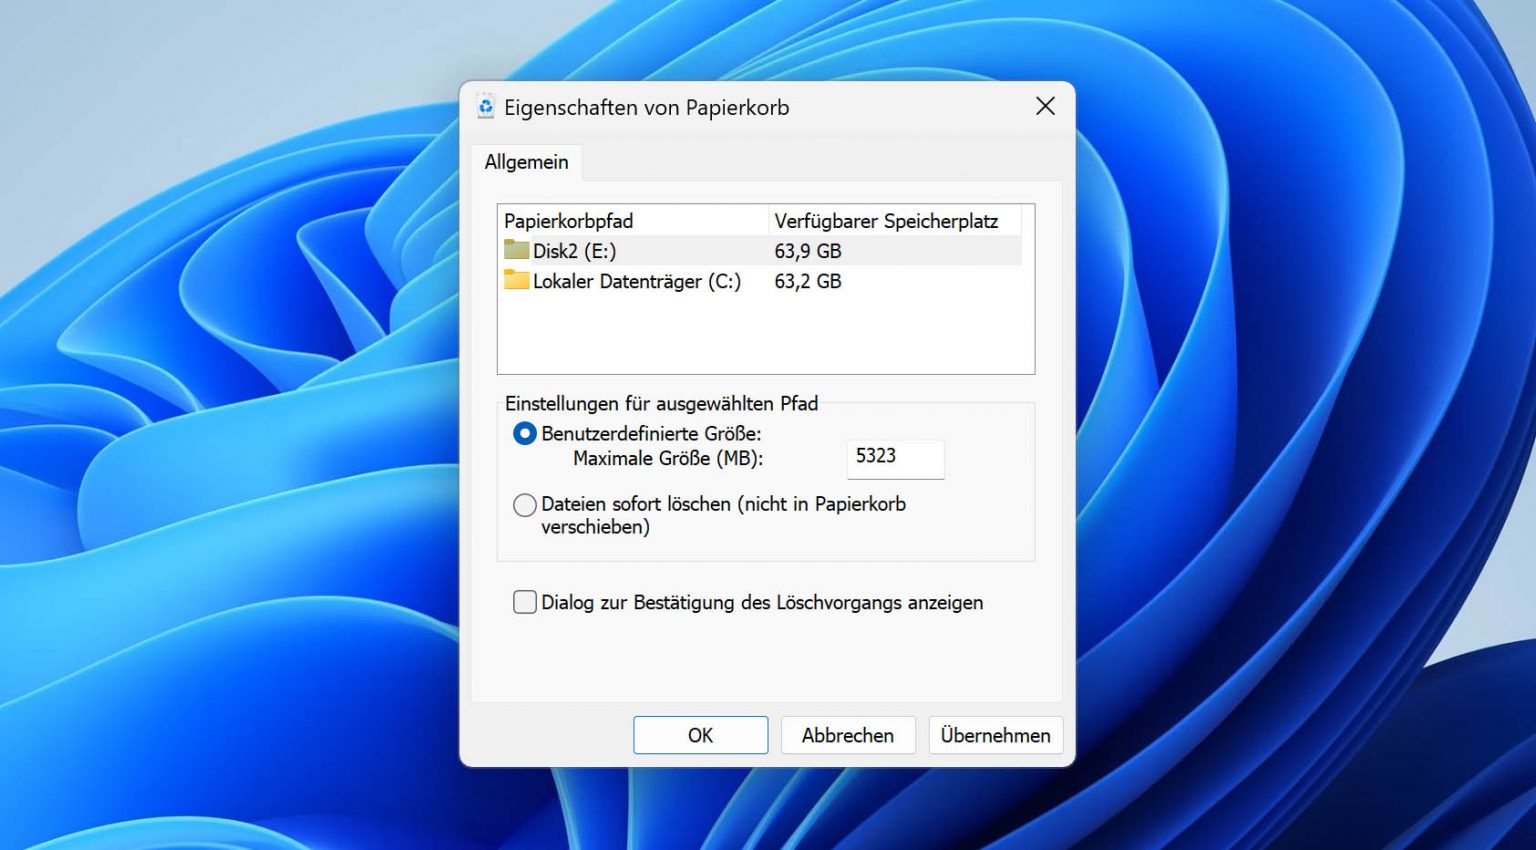Screen dimensions: 1536x850
Task: Switch to the Allgemein tab
Action: coord(526,162)
